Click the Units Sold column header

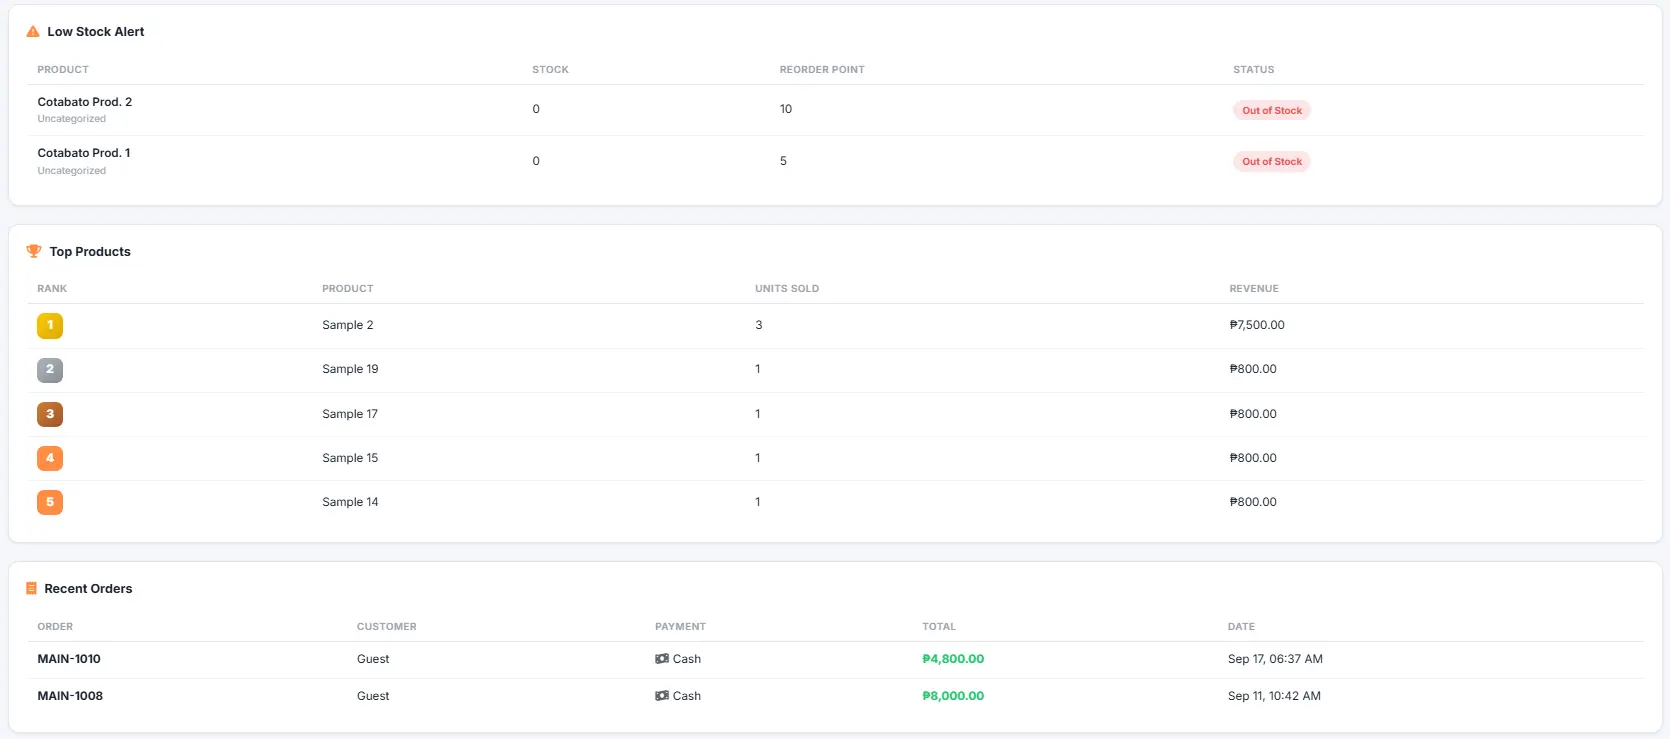(787, 288)
